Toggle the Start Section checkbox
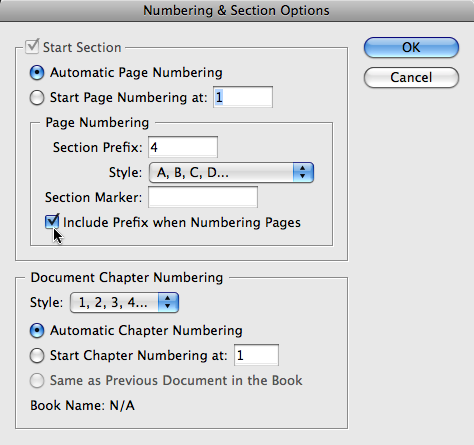 point(32,47)
